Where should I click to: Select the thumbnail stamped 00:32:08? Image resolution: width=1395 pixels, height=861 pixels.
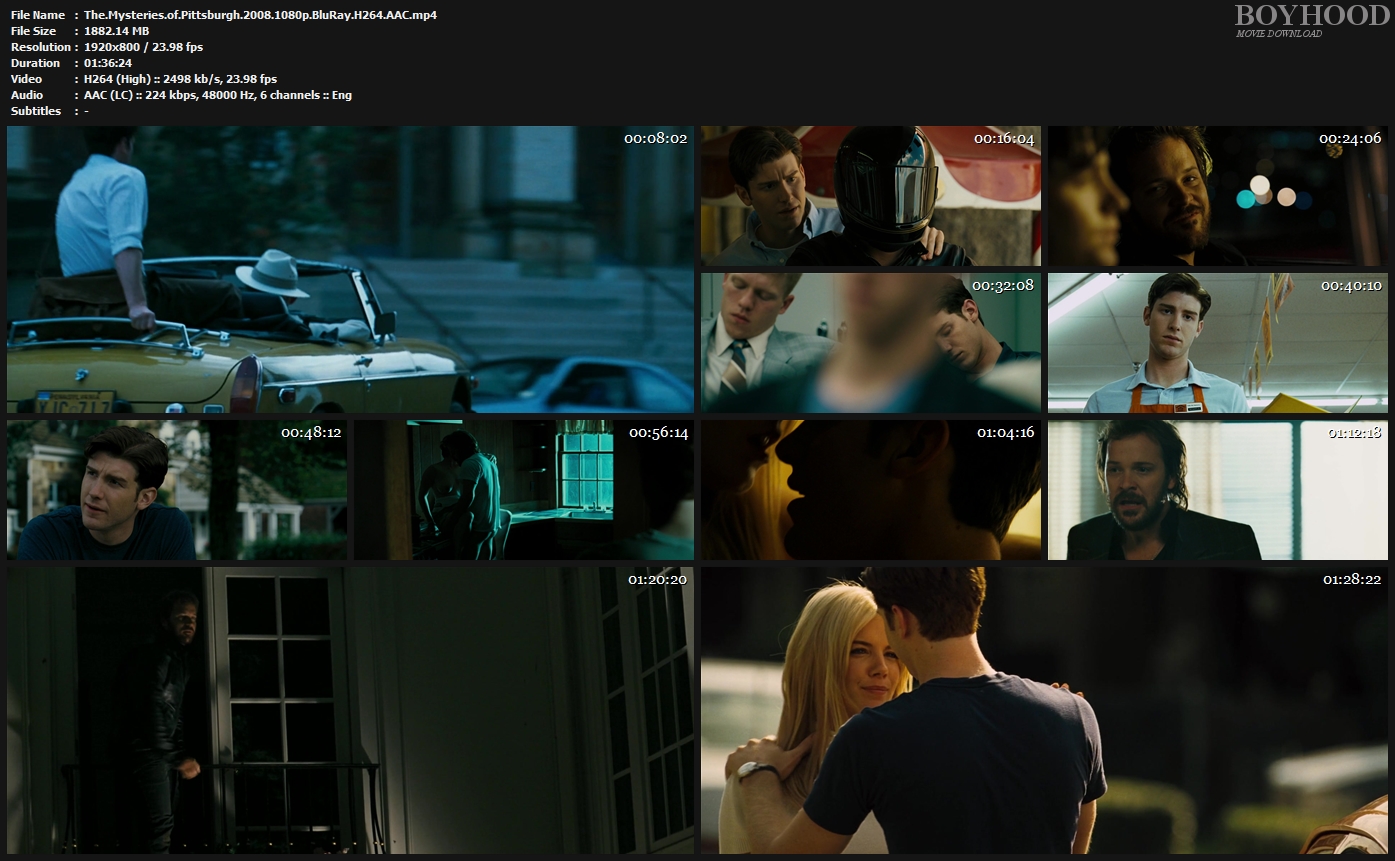(x=870, y=343)
